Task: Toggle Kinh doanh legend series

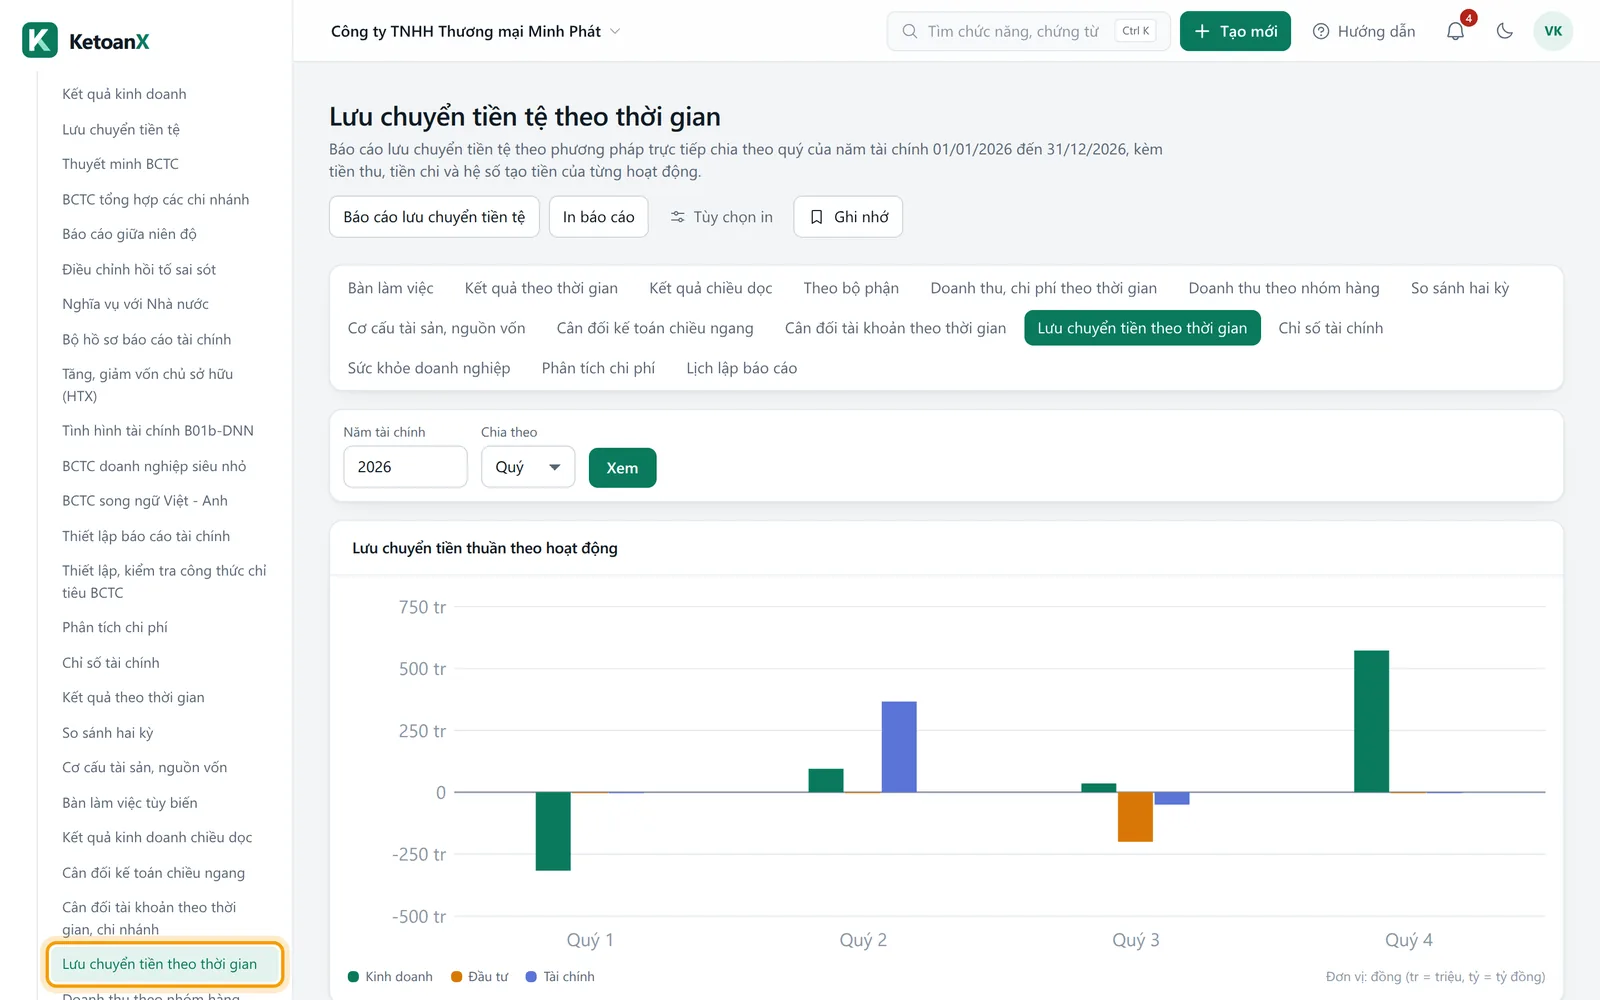Action: point(390,977)
